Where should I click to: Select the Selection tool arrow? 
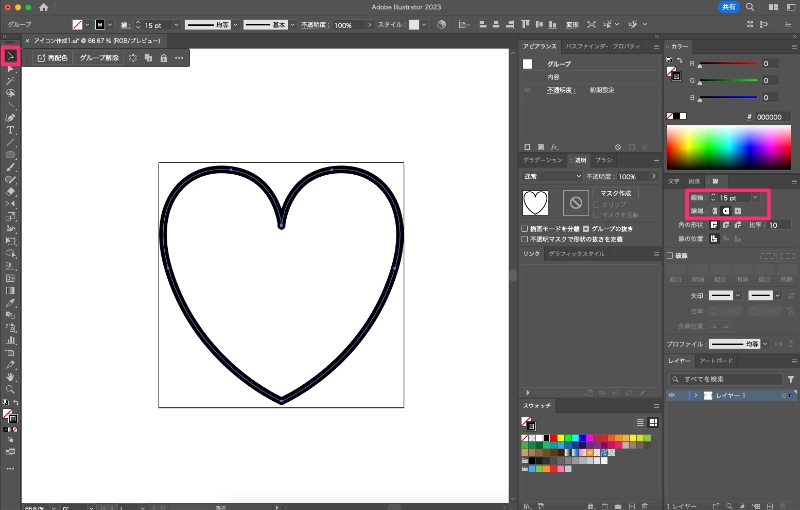(x=10, y=56)
